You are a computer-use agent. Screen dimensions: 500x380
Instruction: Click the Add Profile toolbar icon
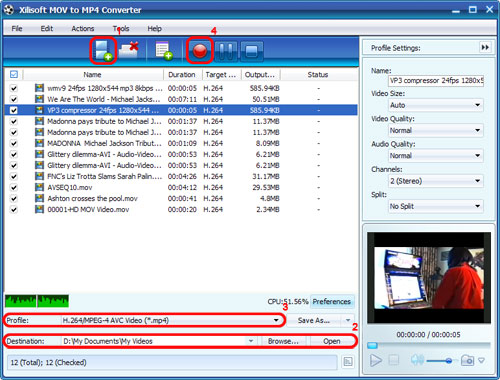(x=164, y=51)
